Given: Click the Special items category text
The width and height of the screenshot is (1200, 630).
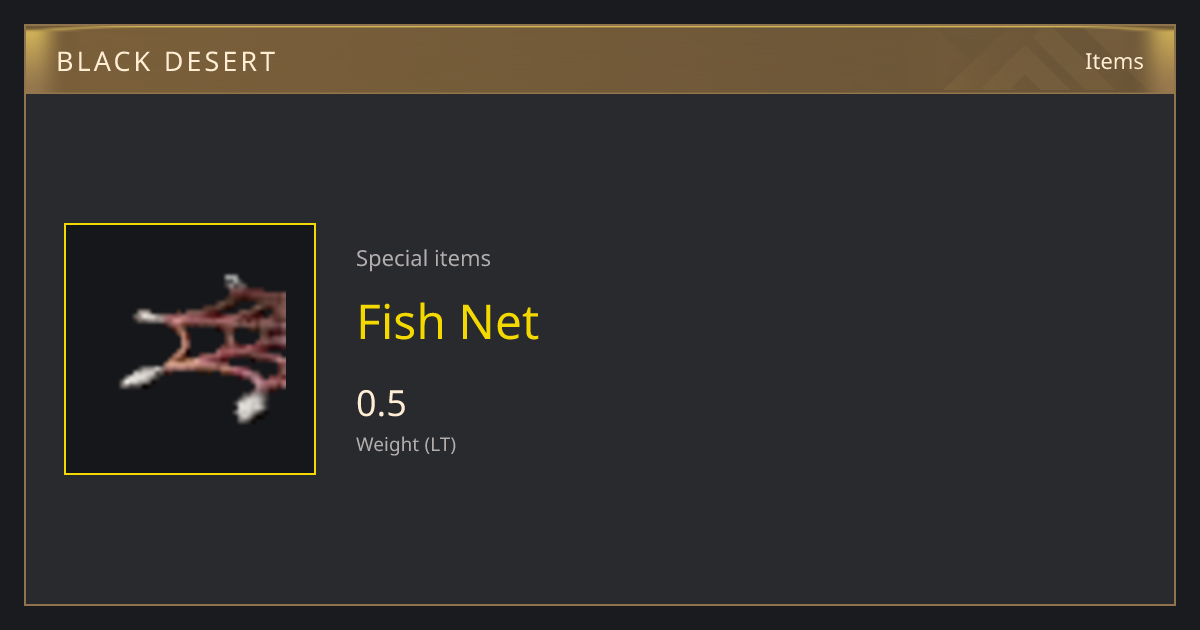Looking at the screenshot, I should 423,258.
